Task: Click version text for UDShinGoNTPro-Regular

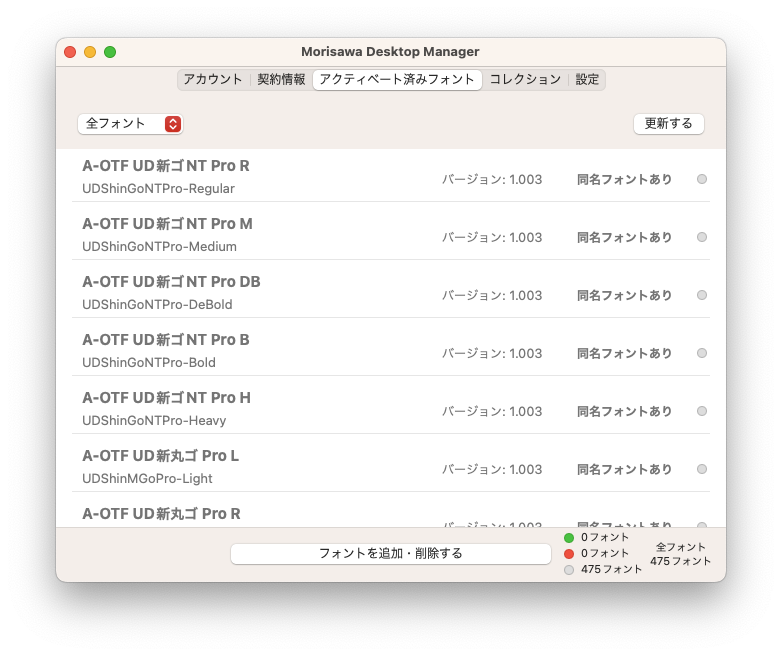Action: 492,179
